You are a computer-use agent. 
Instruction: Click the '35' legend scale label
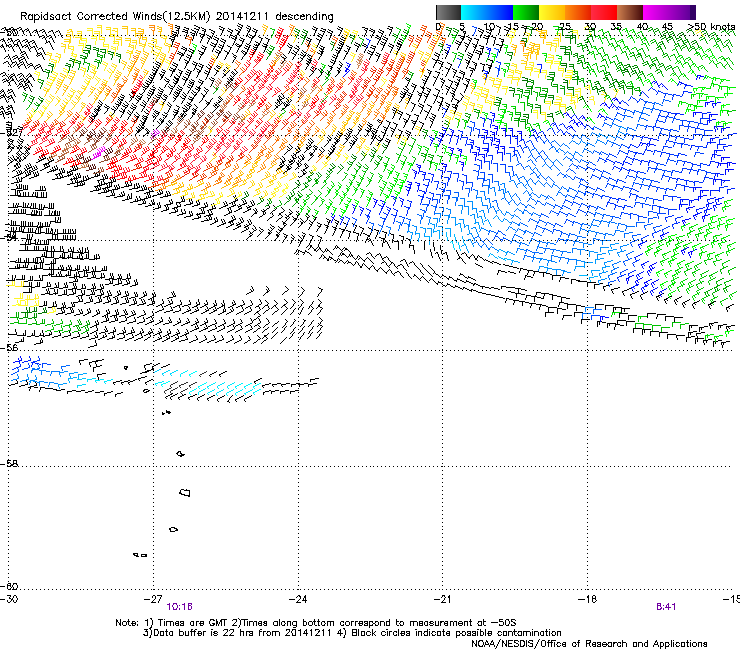(x=616, y=26)
